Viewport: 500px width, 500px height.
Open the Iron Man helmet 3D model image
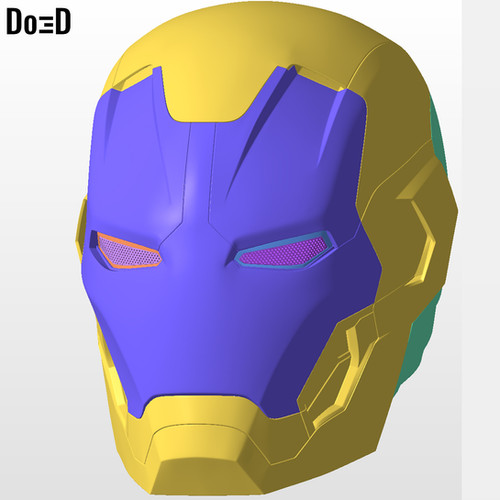[x=231, y=250]
